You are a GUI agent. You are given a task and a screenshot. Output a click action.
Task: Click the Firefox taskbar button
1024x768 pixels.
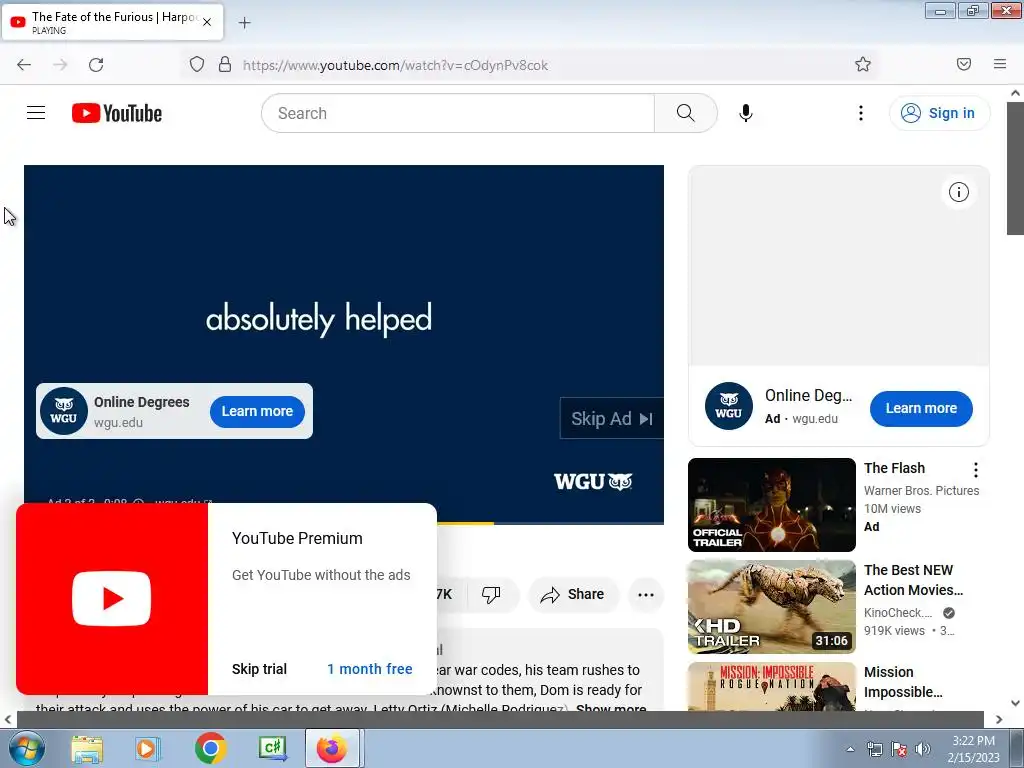(x=332, y=748)
